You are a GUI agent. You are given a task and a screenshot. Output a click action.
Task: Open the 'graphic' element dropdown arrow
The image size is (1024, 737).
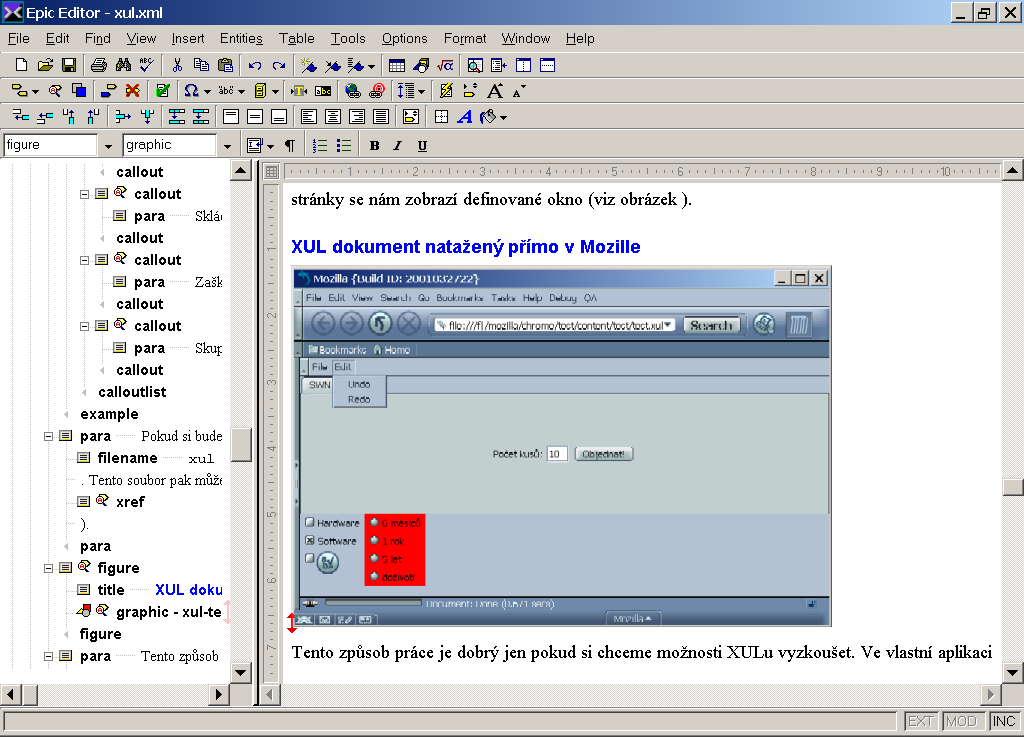pyautogui.click(x=227, y=146)
